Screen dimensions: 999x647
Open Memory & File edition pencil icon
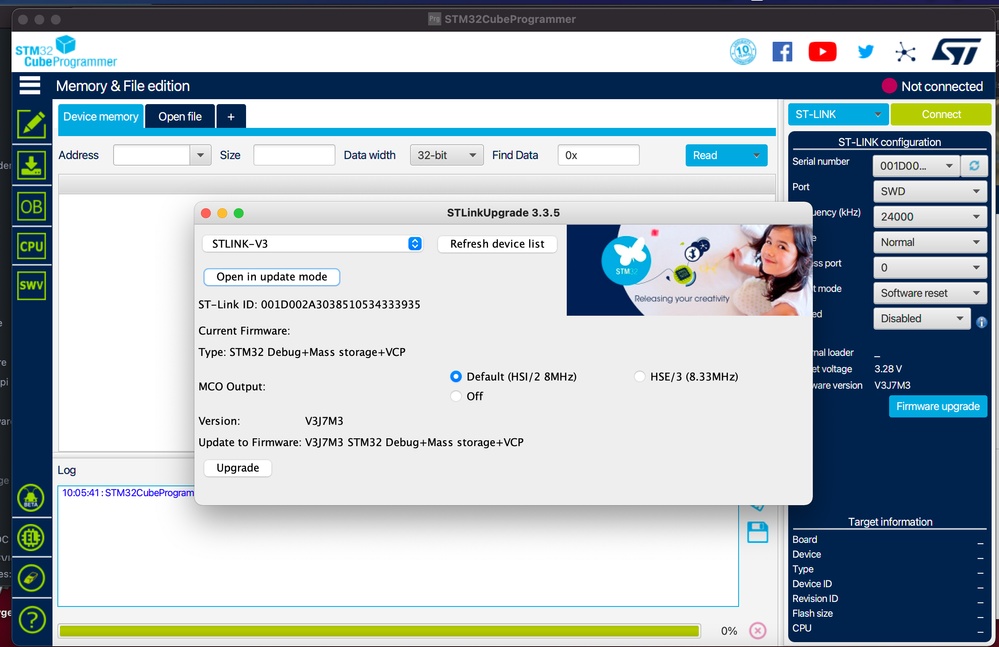31,124
